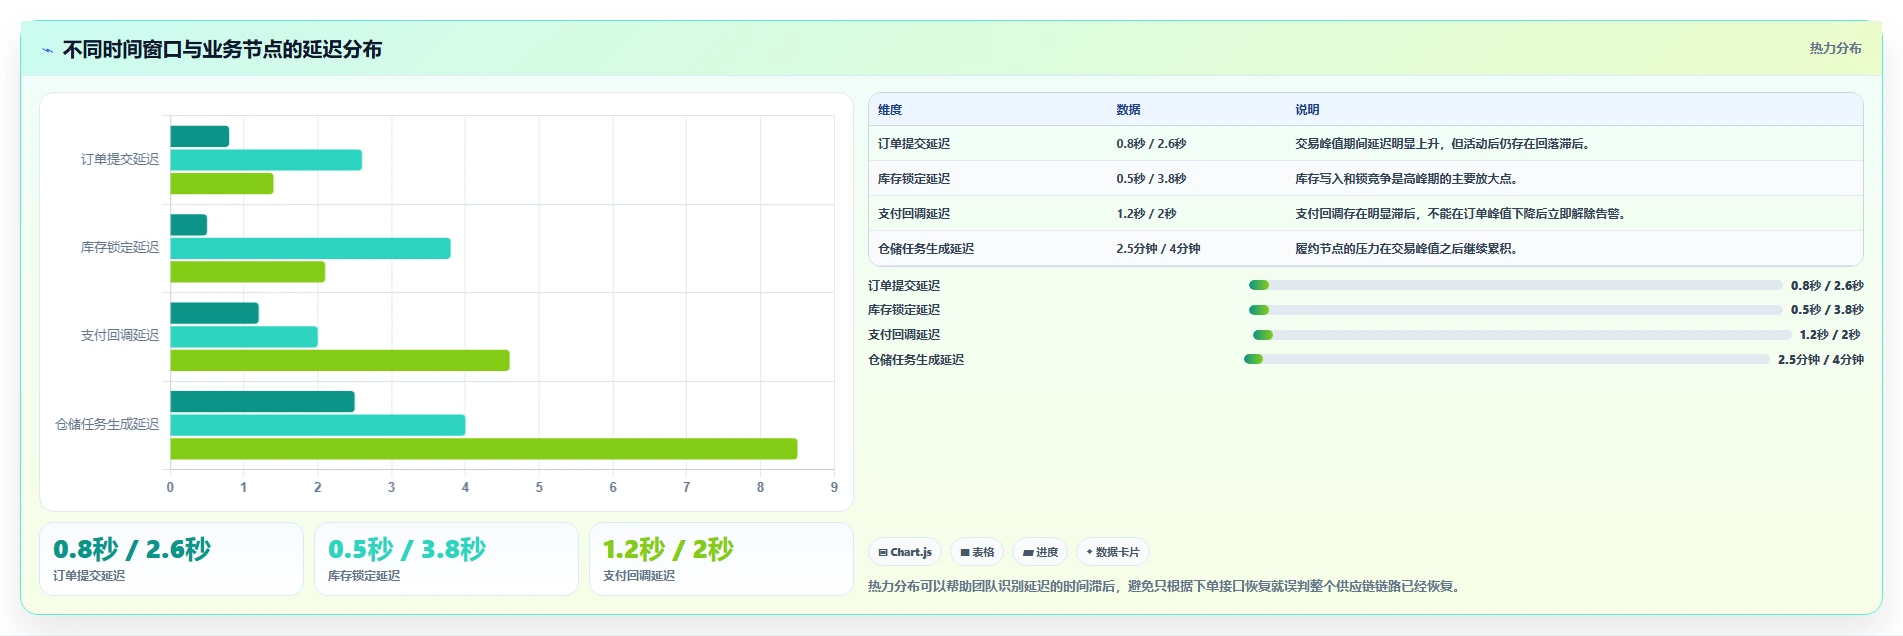The width and height of the screenshot is (1903, 636).
Task: Click the footer note starting 热力分布可以帮助团队
Action: pyautogui.click(x=1166, y=586)
